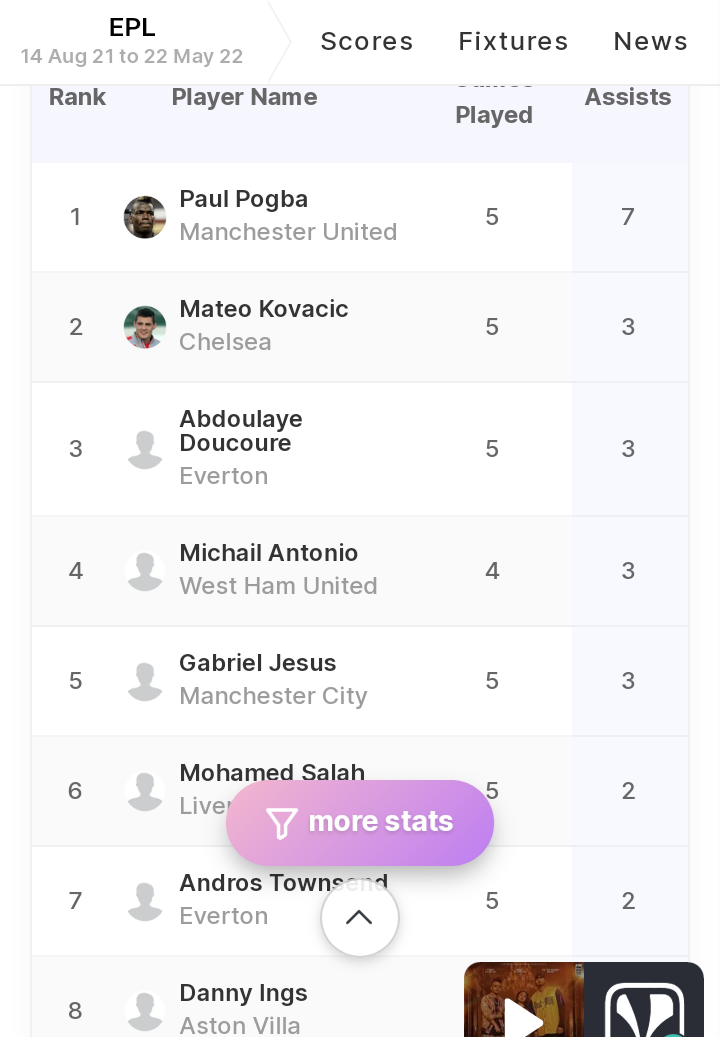Tap Gabriel Jesus's placeholder avatar
720x1037 pixels.
pyautogui.click(x=144, y=681)
